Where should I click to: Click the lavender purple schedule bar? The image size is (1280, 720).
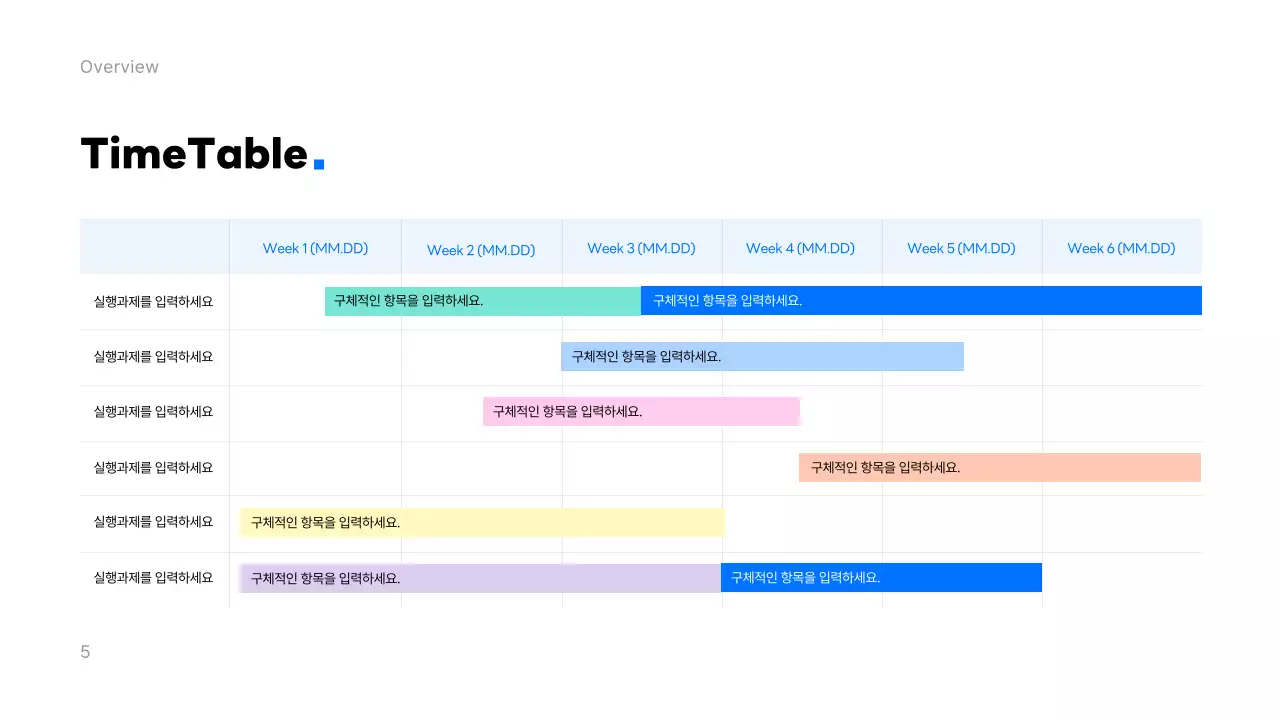[x=480, y=578]
